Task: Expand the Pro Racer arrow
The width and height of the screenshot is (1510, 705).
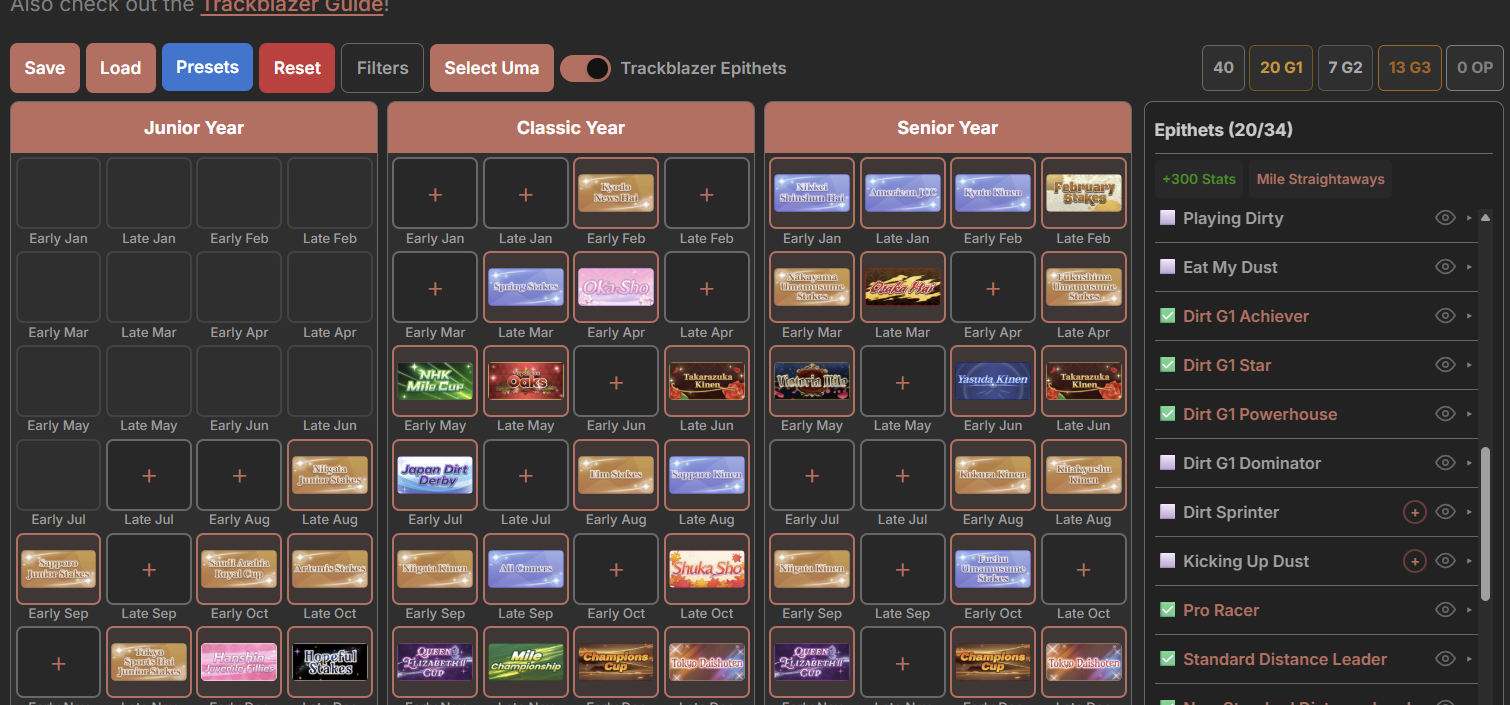Action: (1469, 610)
